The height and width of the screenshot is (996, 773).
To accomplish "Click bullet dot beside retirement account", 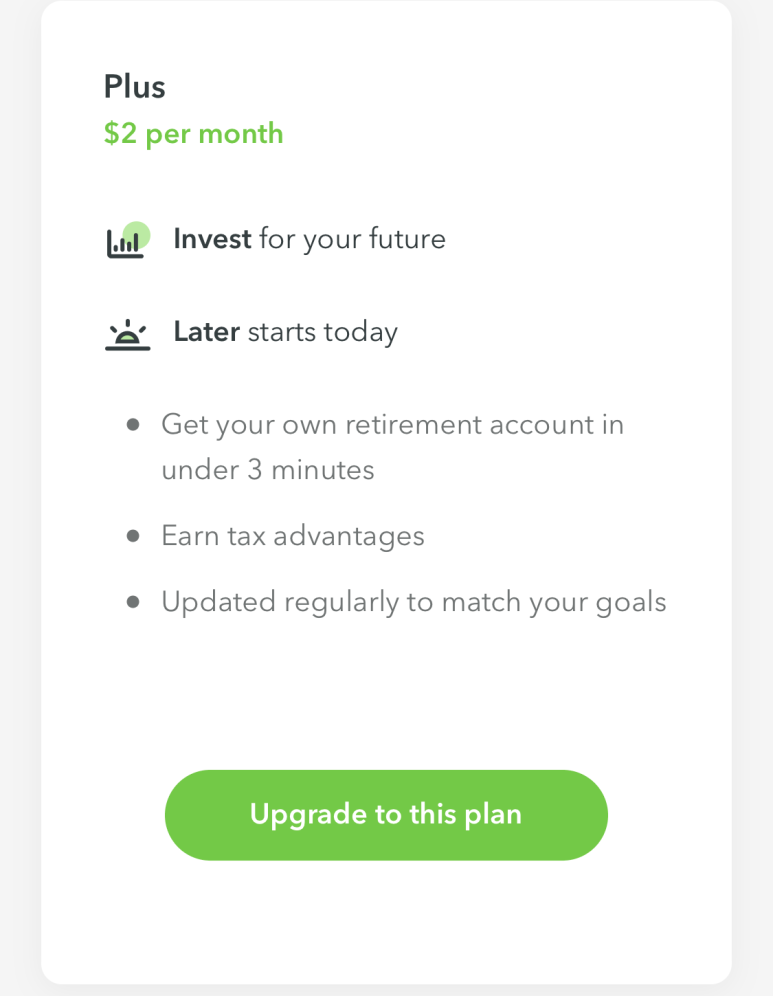I will tap(133, 424).
